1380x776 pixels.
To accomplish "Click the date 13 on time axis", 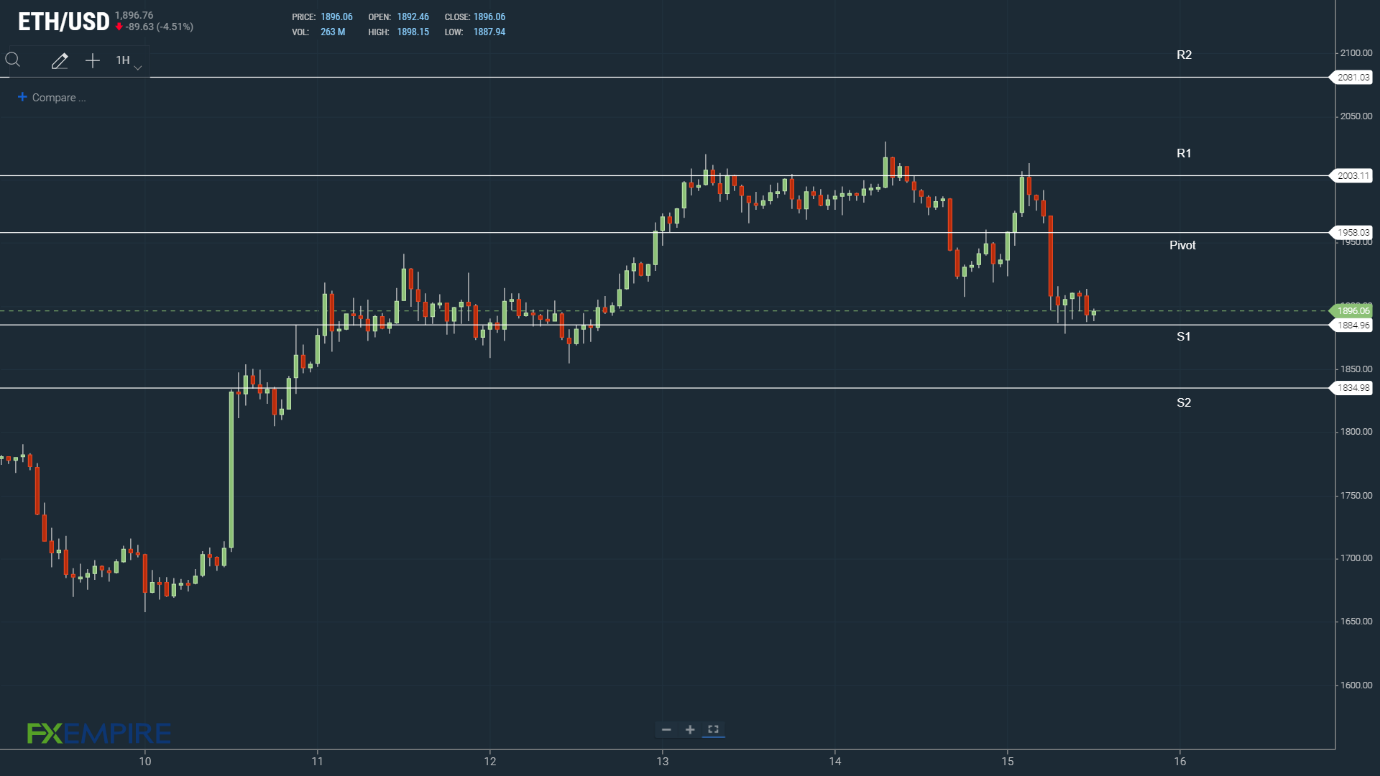I will coord(662,761).
